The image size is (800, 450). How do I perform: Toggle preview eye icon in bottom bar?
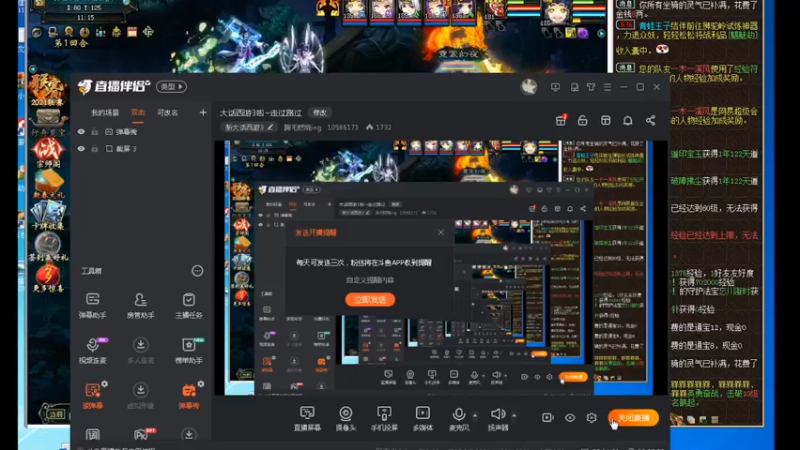570,418
